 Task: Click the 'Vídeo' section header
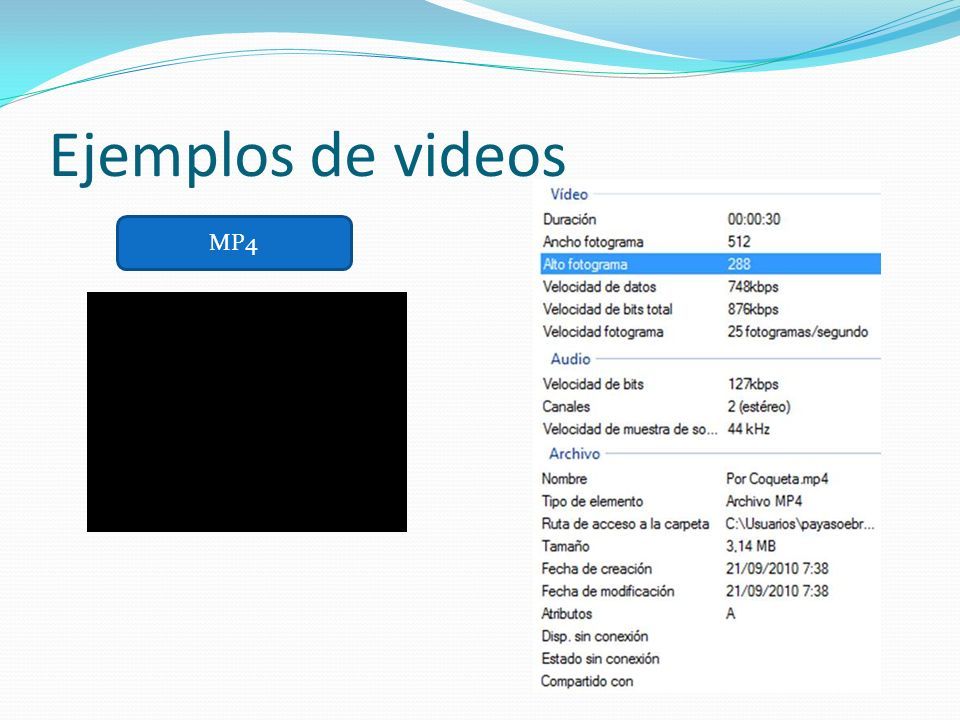569,194
